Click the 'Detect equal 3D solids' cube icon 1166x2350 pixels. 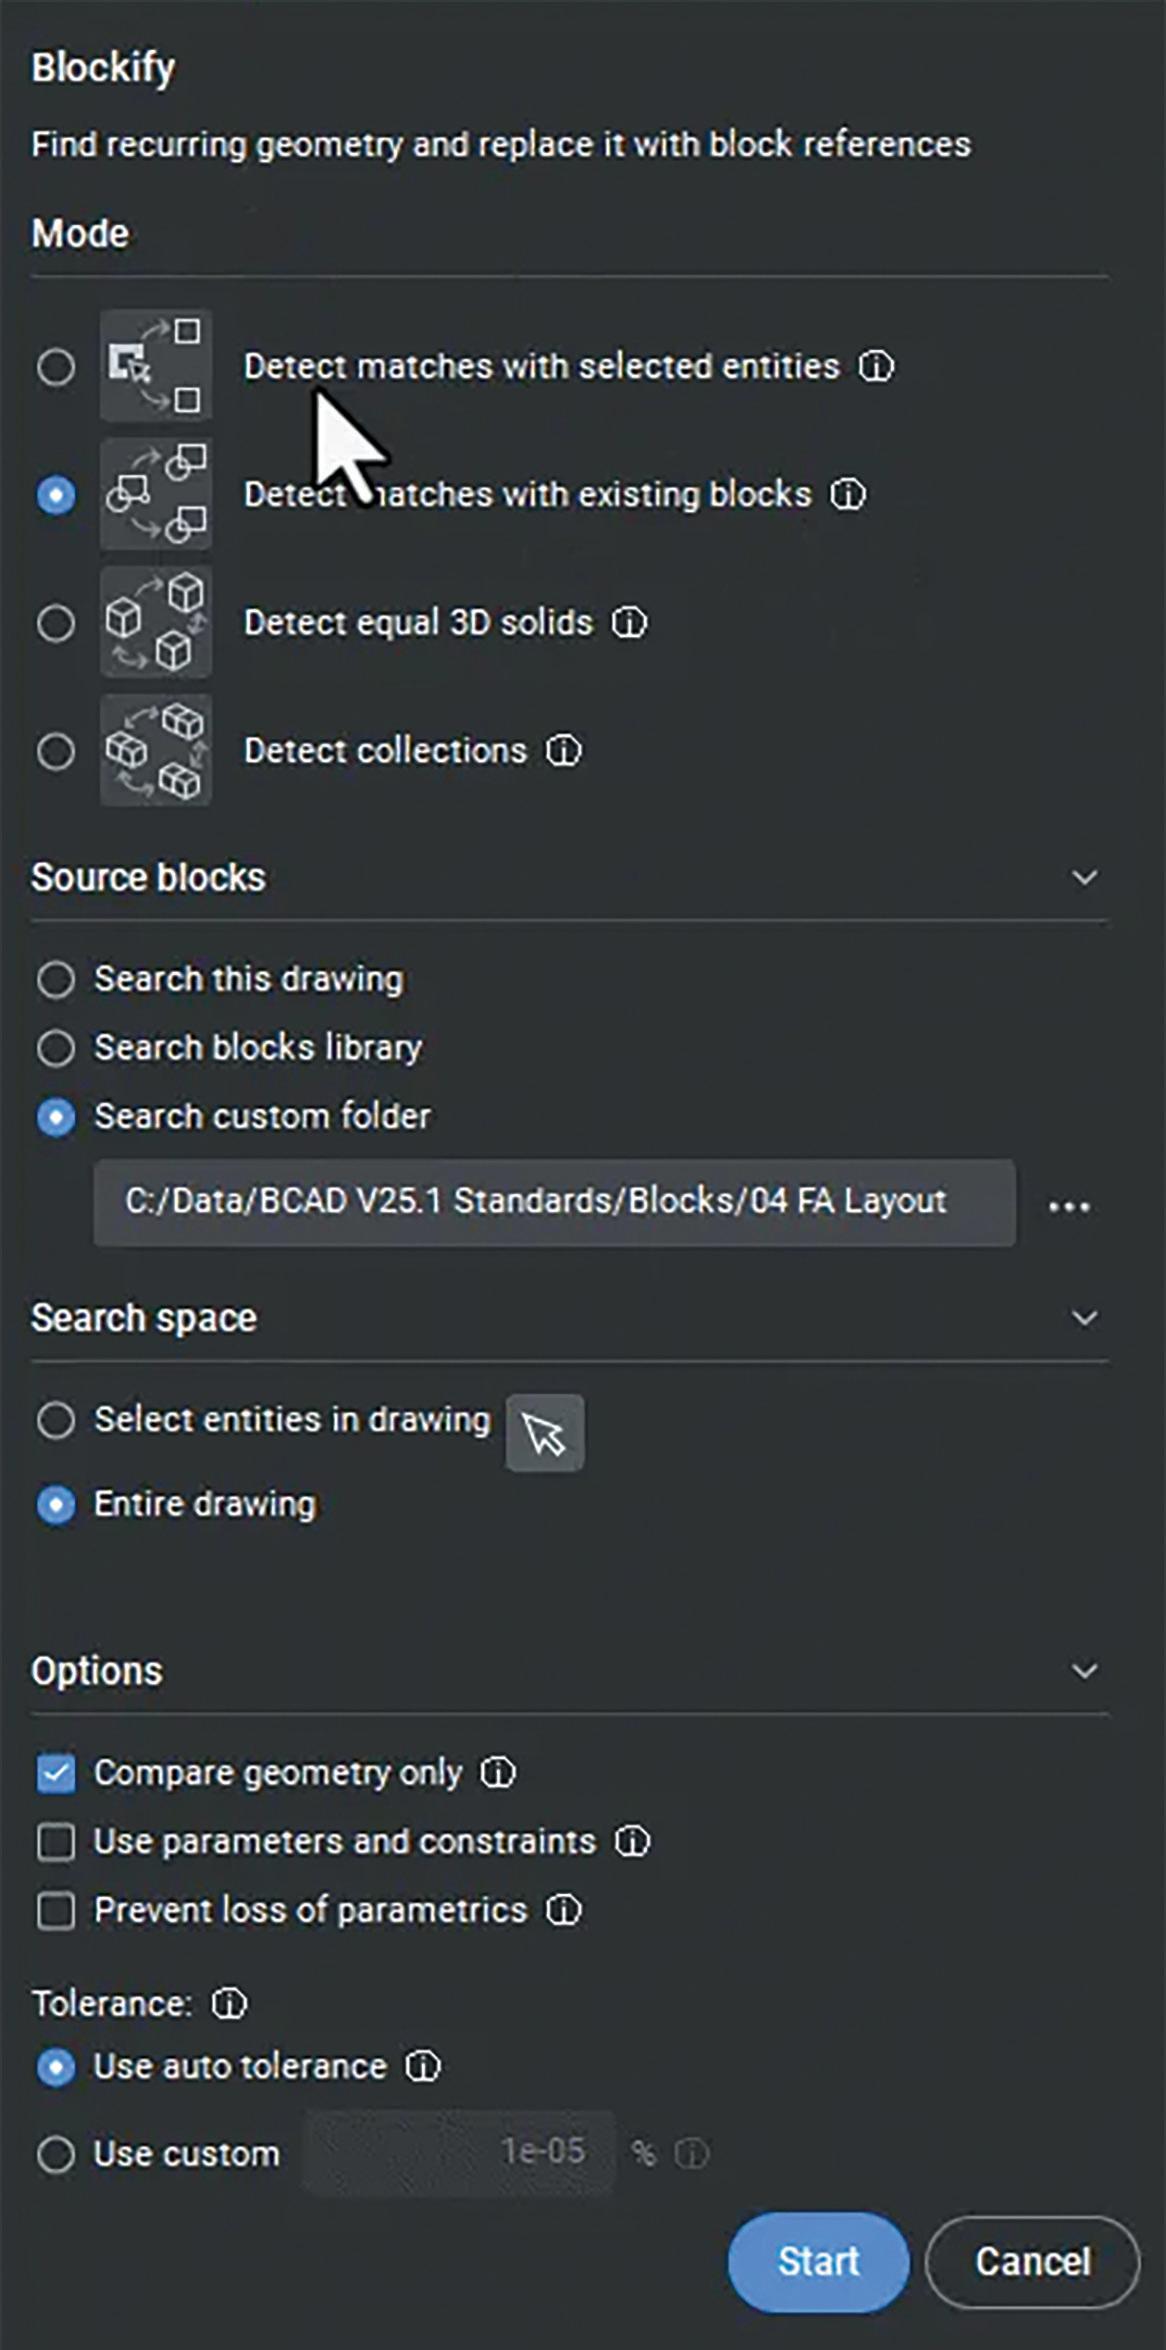(156, 622)
